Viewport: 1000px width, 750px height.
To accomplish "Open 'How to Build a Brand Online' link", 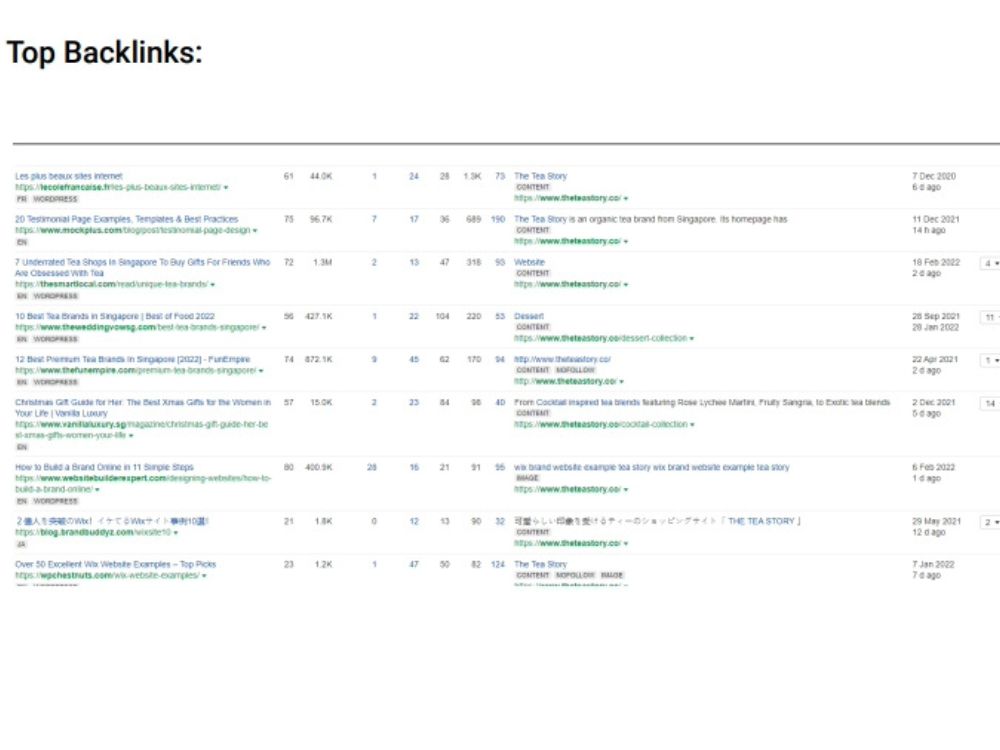I will pyautogui.click(x=104, y=467).
